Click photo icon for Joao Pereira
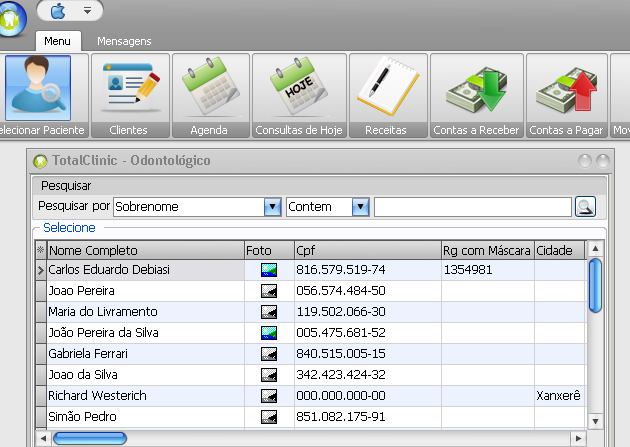The image size is (630, 447). click(269, 291)
